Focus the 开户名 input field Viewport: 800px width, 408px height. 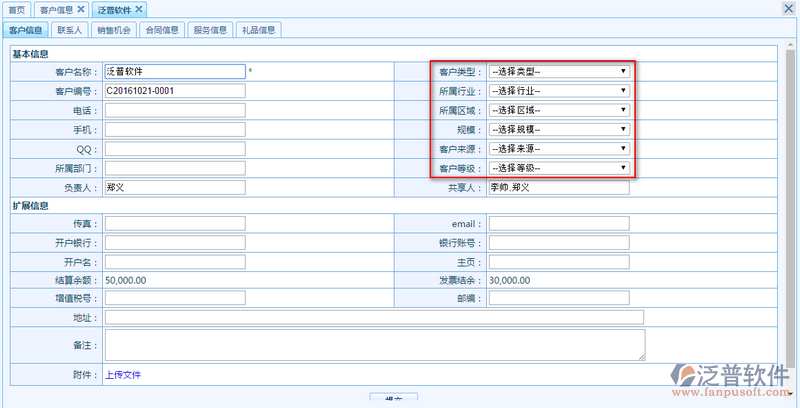[175, 262]
